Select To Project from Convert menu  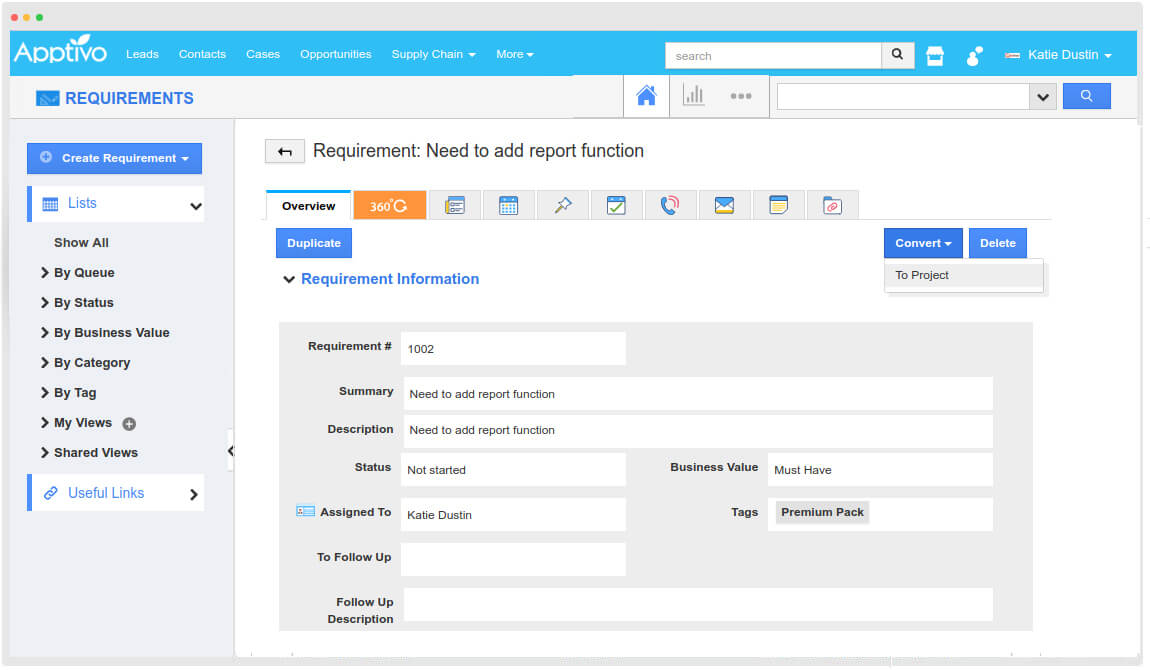pos(922,275)
